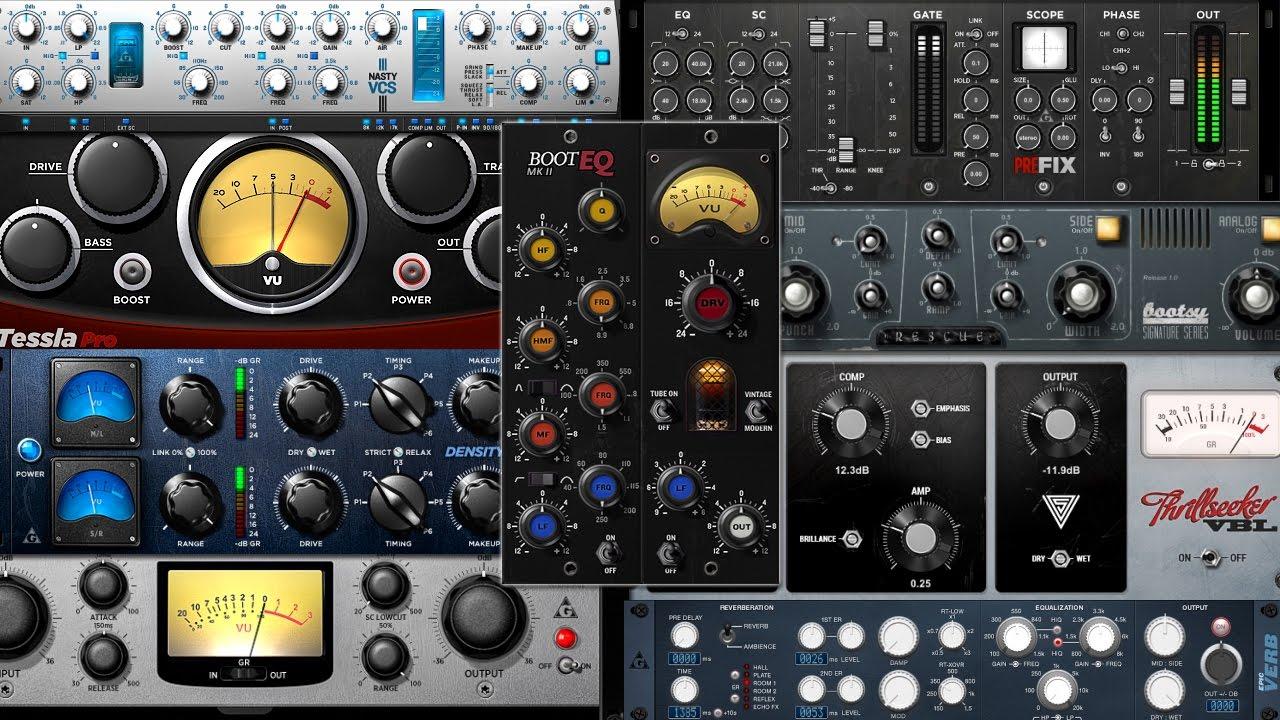Click the power button under the SCOPE section
1280x720 pixels.
point(1044,186)
